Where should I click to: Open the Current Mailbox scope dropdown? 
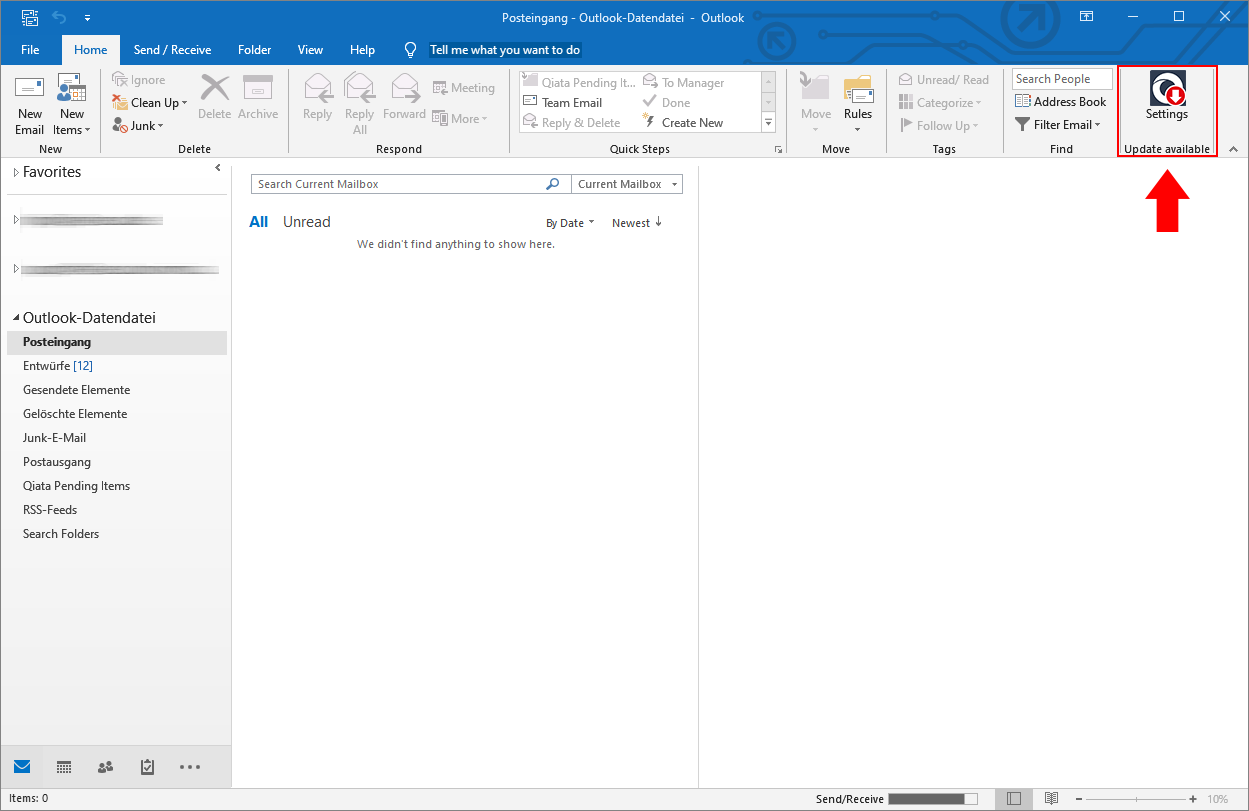(x=626, y=184)
